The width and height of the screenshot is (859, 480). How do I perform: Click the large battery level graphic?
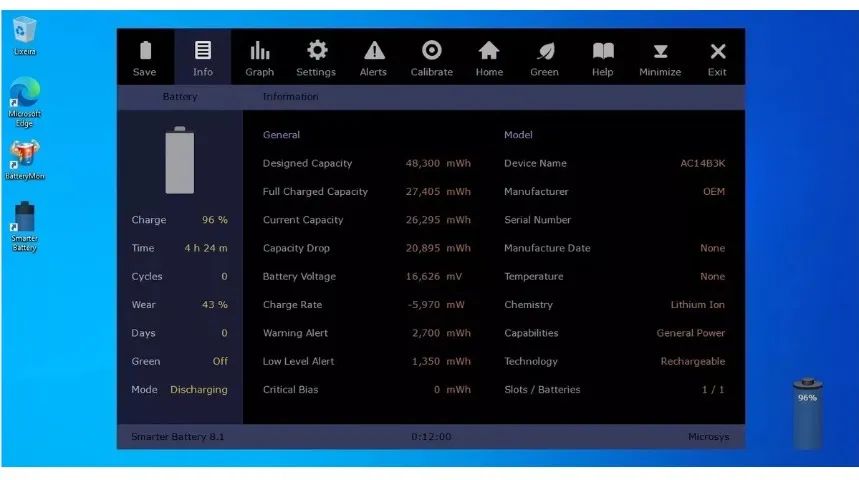[180, 160]
